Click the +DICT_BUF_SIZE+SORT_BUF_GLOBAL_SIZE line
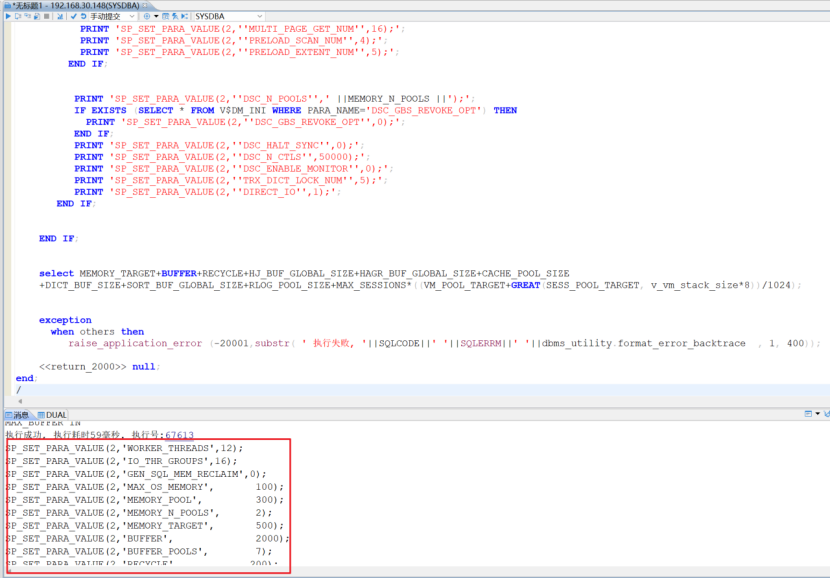The image size is (830, 578). click(x=420, y=285)
